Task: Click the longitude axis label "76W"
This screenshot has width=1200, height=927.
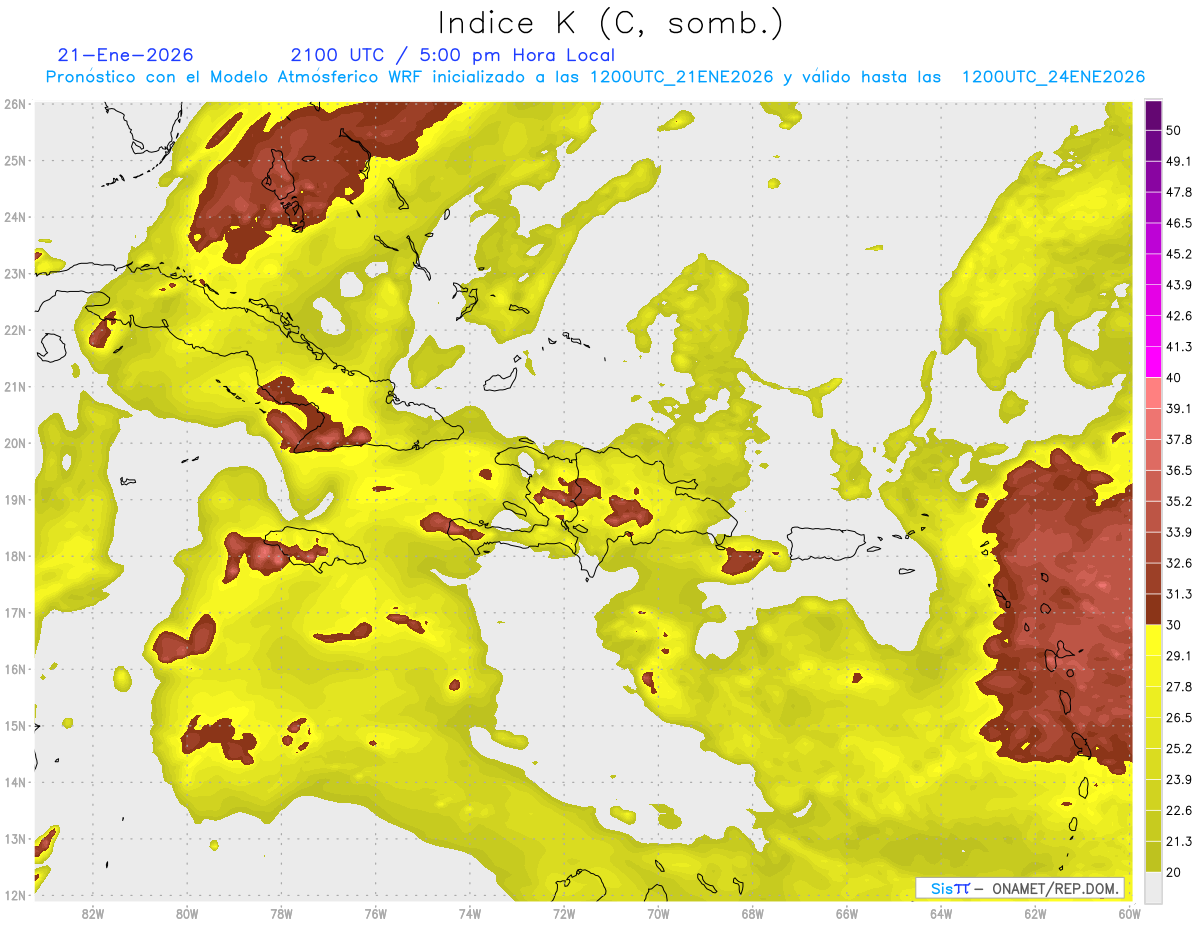Action: (375, 914)
